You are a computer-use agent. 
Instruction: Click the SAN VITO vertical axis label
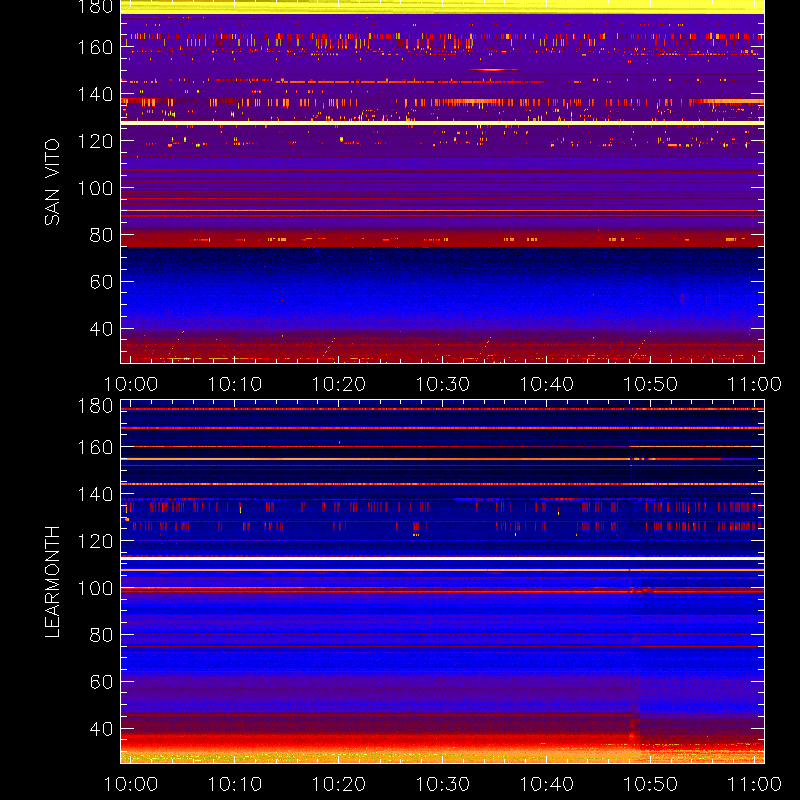click(x=52, y=182)
